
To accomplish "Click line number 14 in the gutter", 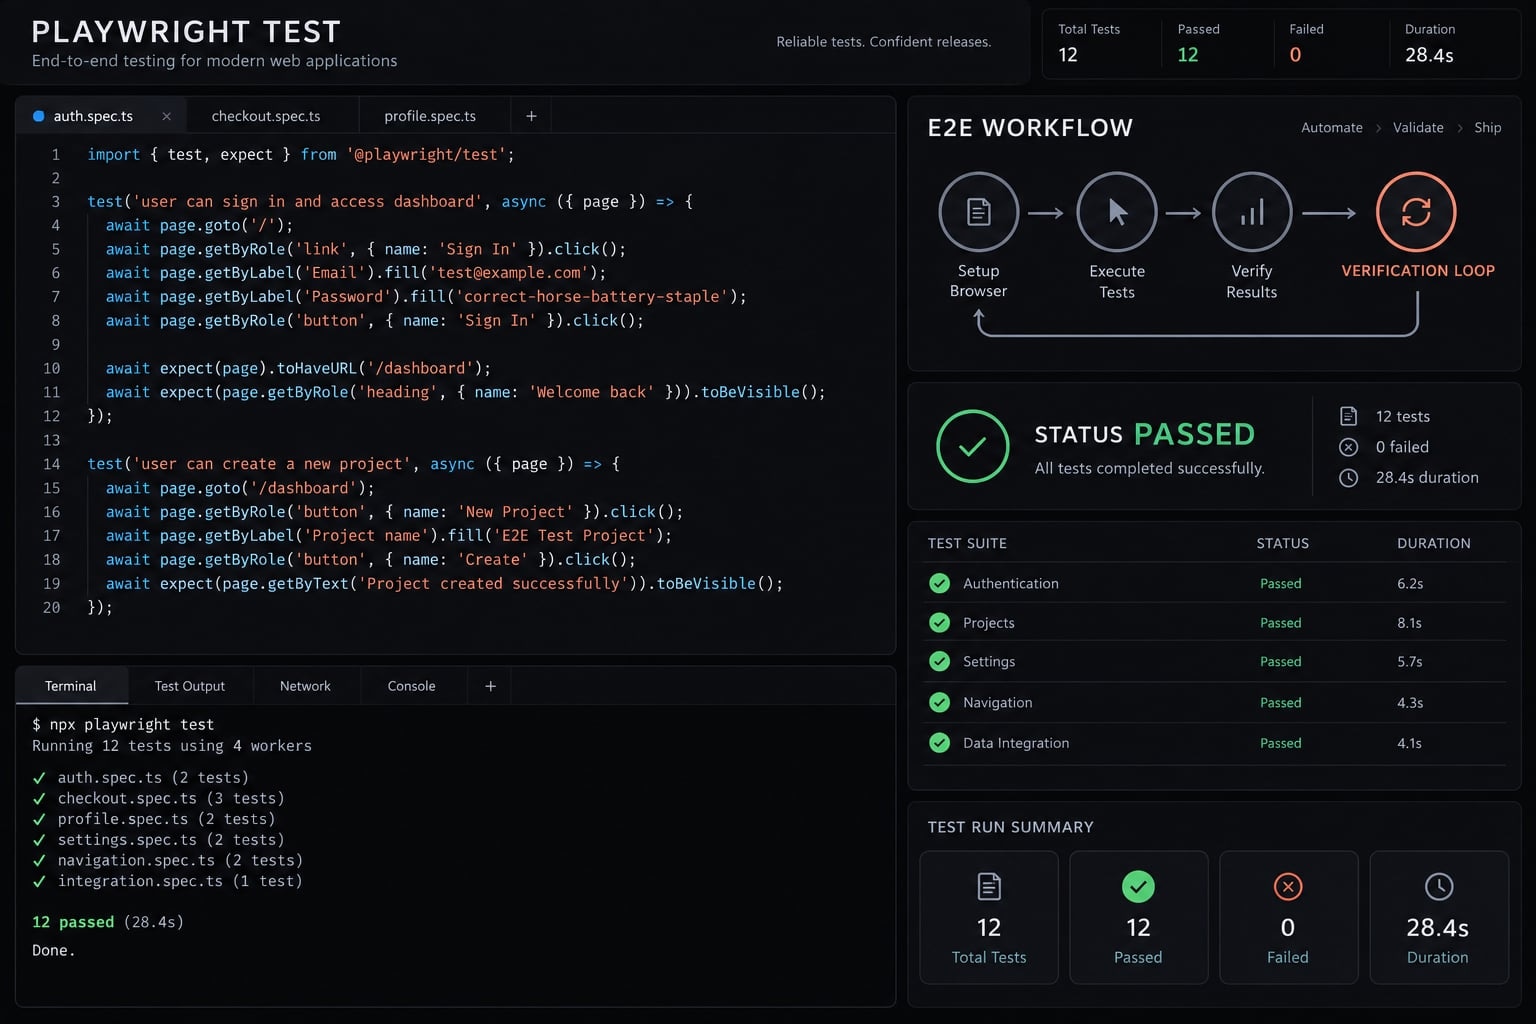I will (51, 464).
